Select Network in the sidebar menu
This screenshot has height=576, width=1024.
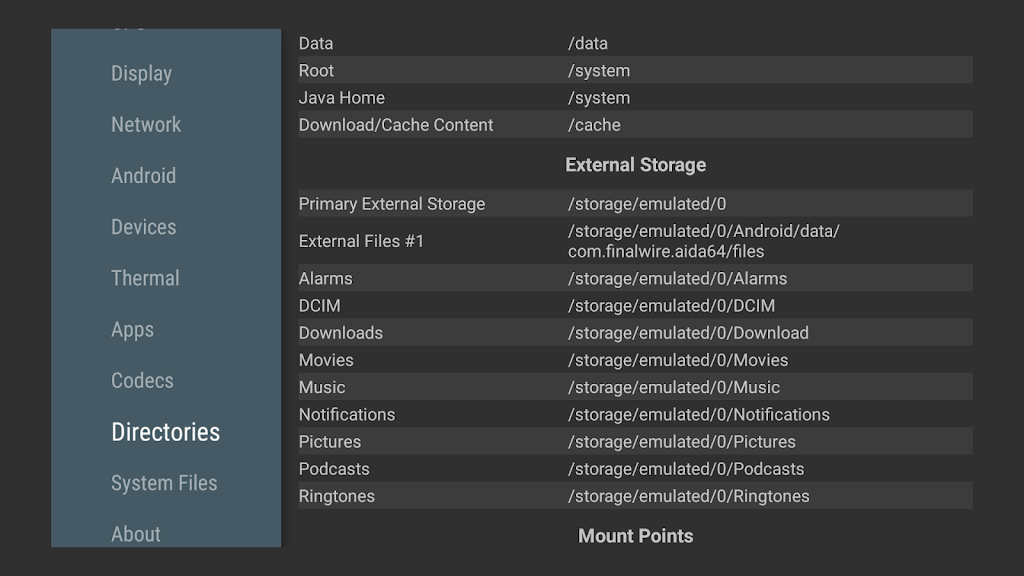(x=146, y=125)
